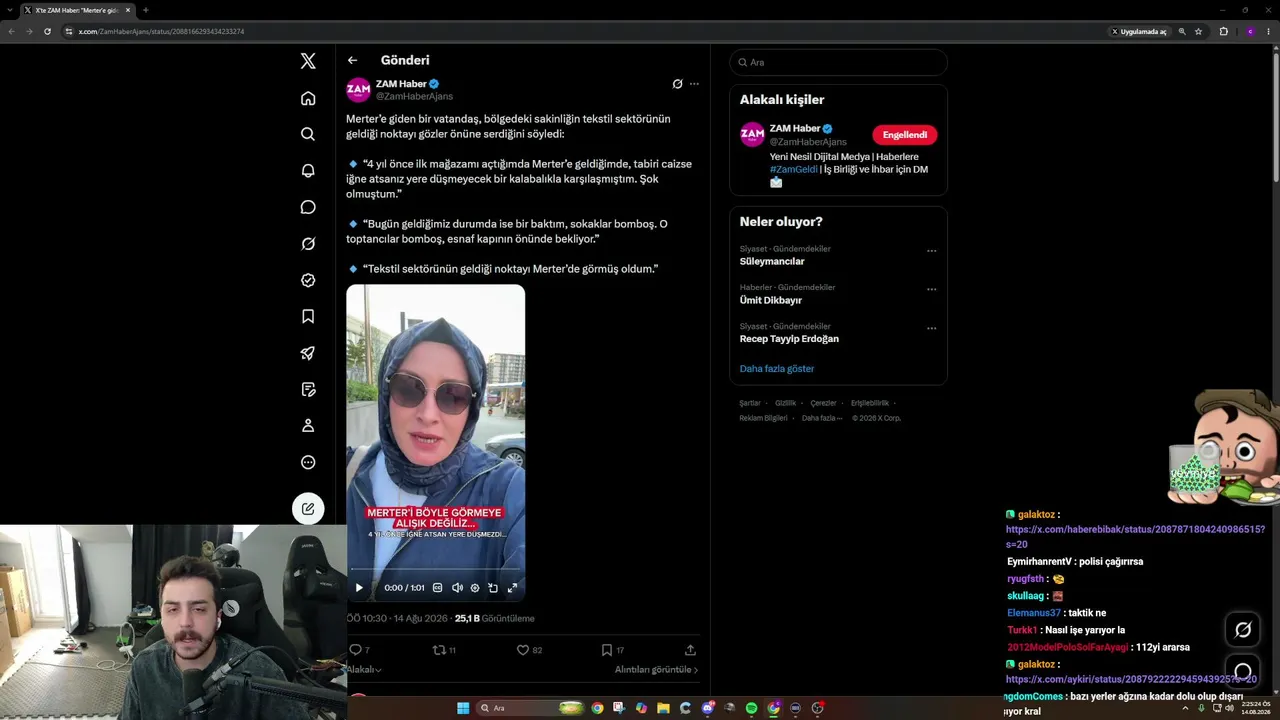
Task: Open the Alakalı sort dropdown
Action: pos(364,669)
